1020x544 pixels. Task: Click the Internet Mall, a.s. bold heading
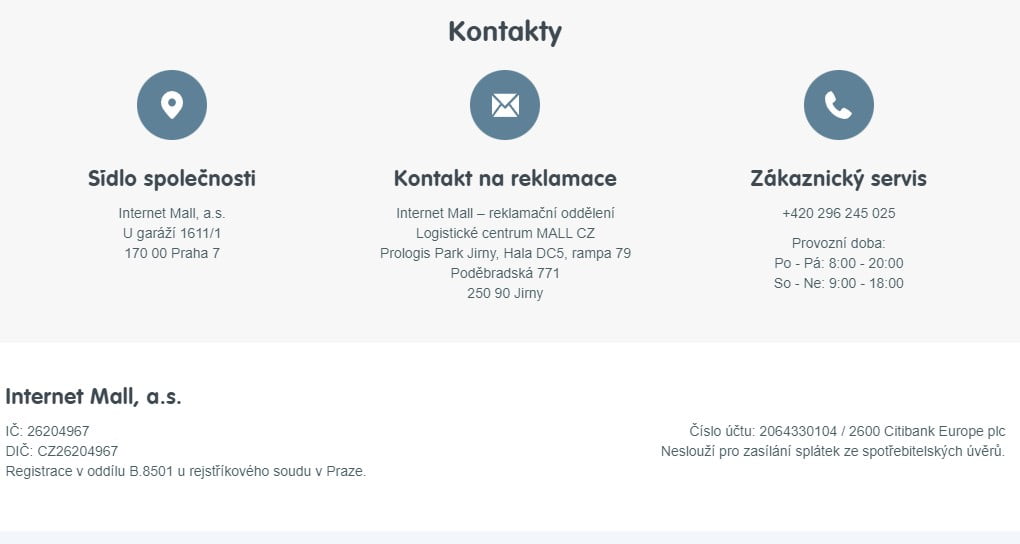pyautogui.click(x=94, y=396)
